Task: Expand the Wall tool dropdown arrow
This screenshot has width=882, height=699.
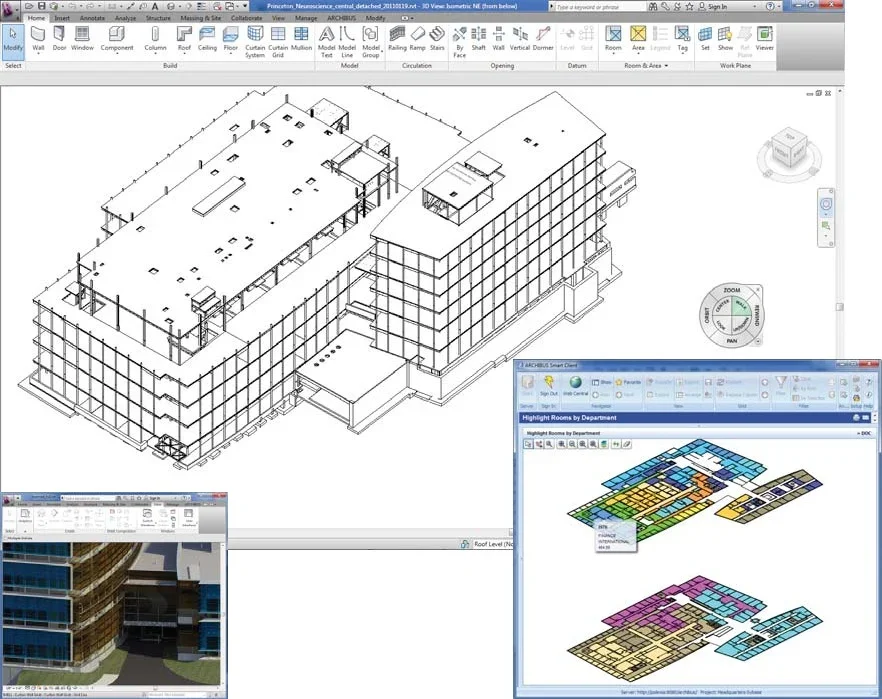Action: point(38,55)
